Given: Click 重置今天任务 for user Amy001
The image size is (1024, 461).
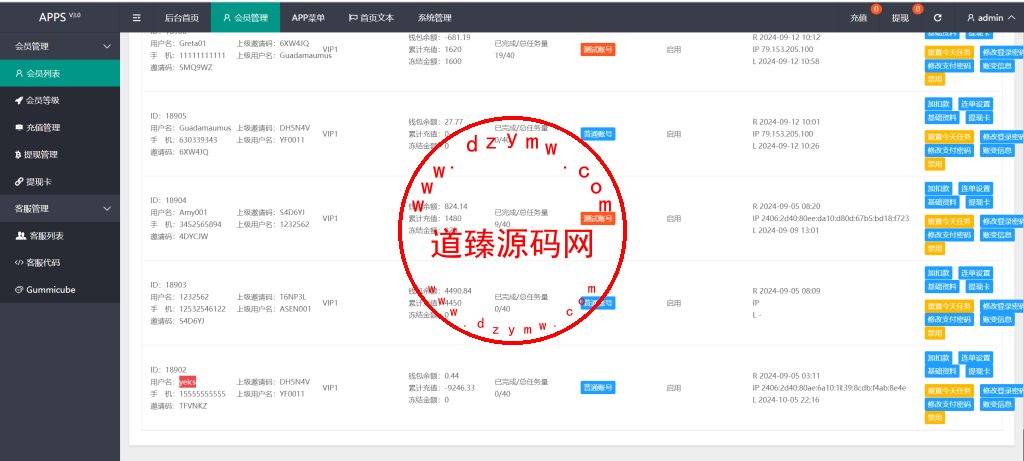Looking at the screenshot, I should [x=950, y=221].
